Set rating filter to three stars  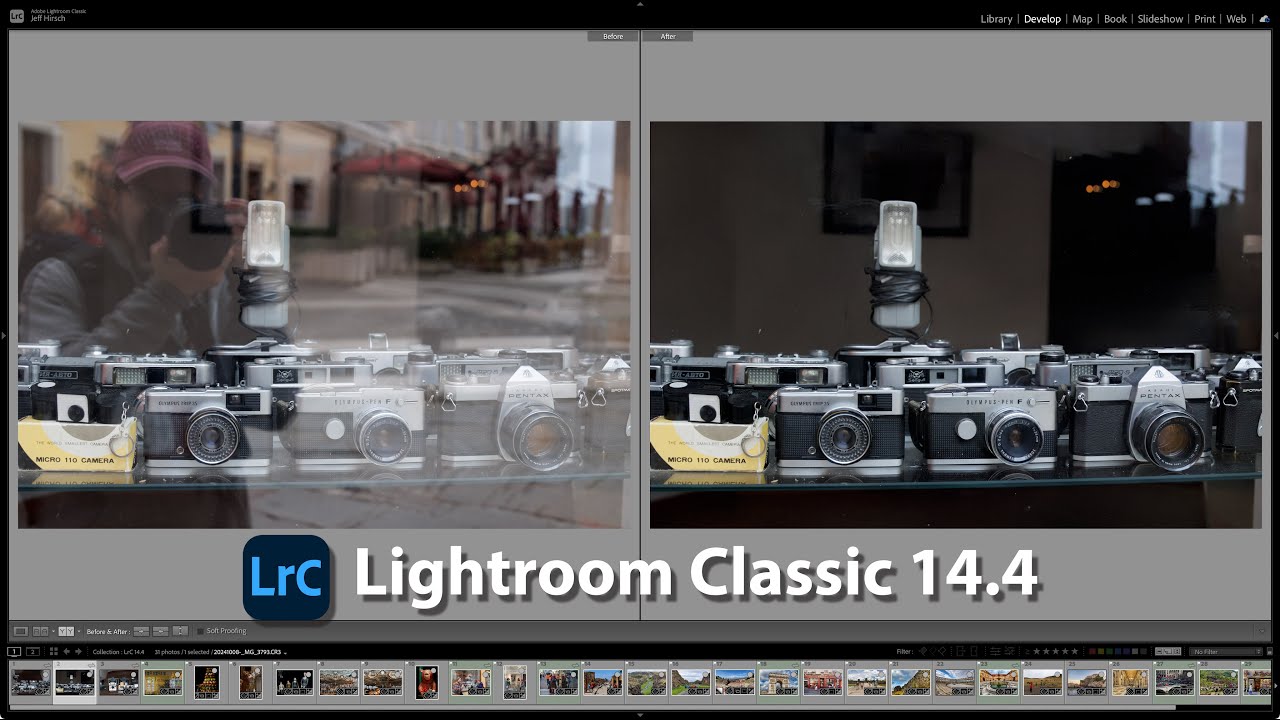(1056, 652)
